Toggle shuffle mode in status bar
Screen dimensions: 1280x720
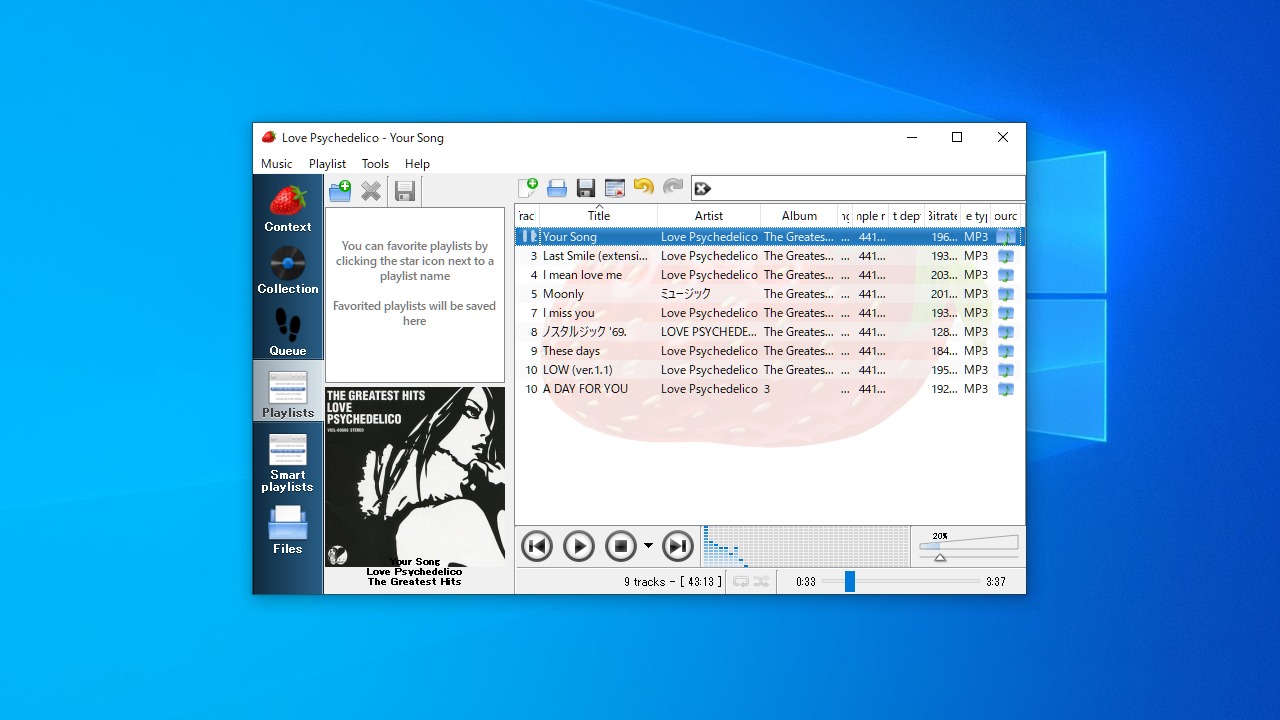coord(762,581)
